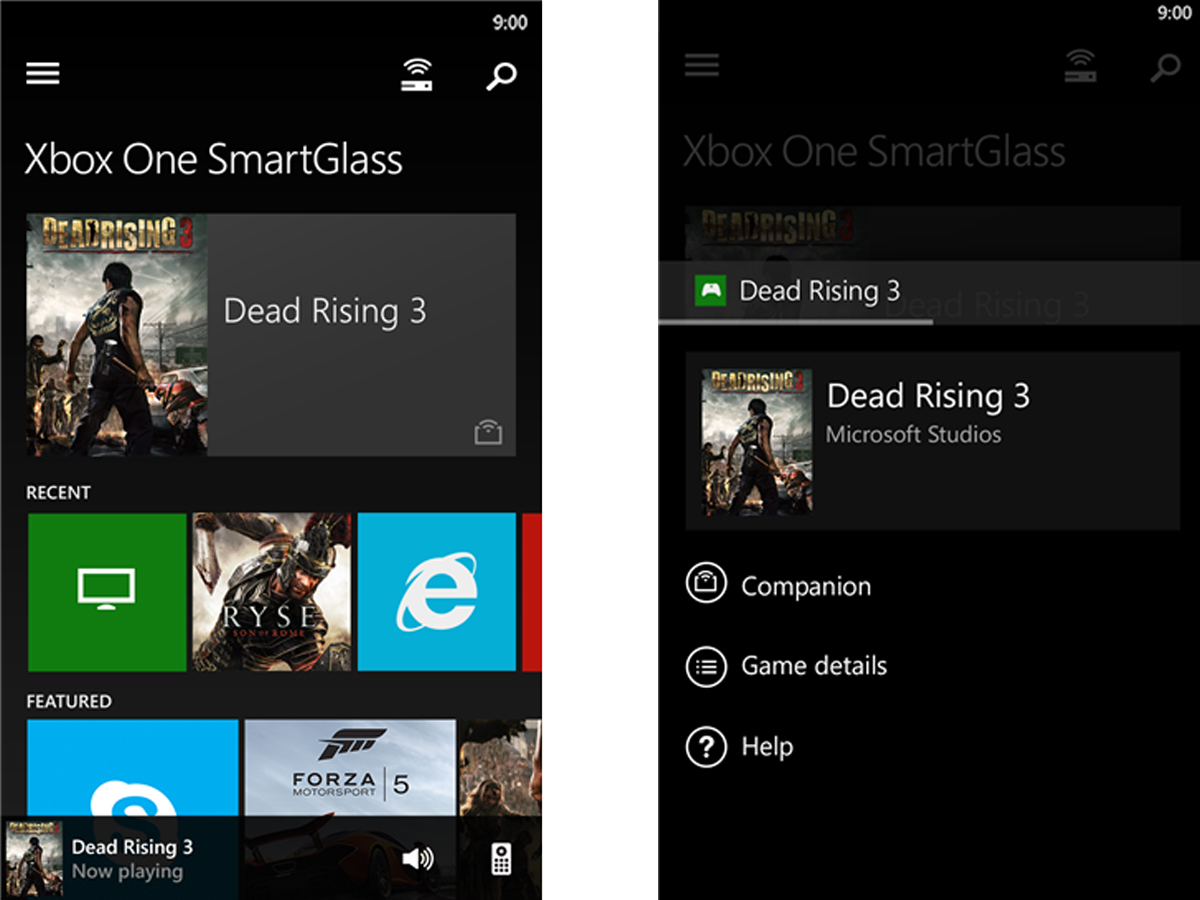Open the hamburger menu on left screen

click(43, 74)
